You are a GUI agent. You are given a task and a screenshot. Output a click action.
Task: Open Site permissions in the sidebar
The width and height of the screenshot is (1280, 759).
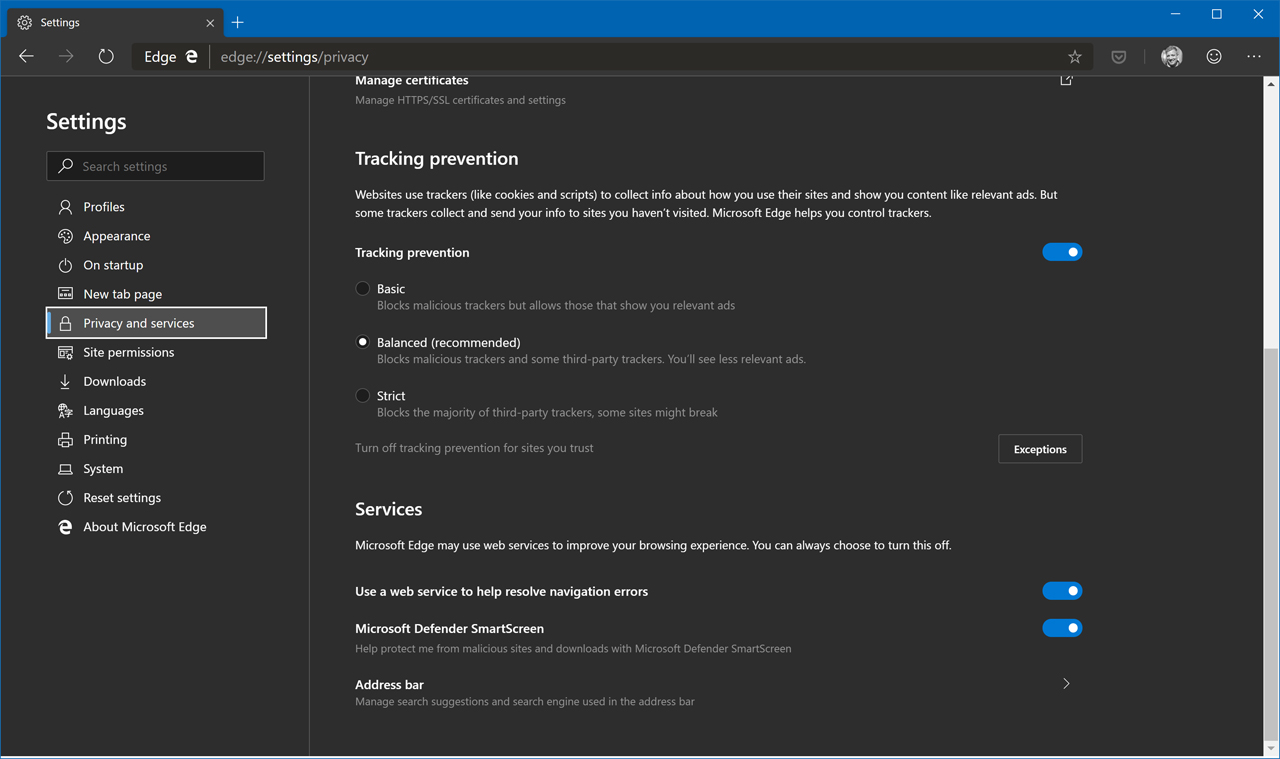point(128,352)
